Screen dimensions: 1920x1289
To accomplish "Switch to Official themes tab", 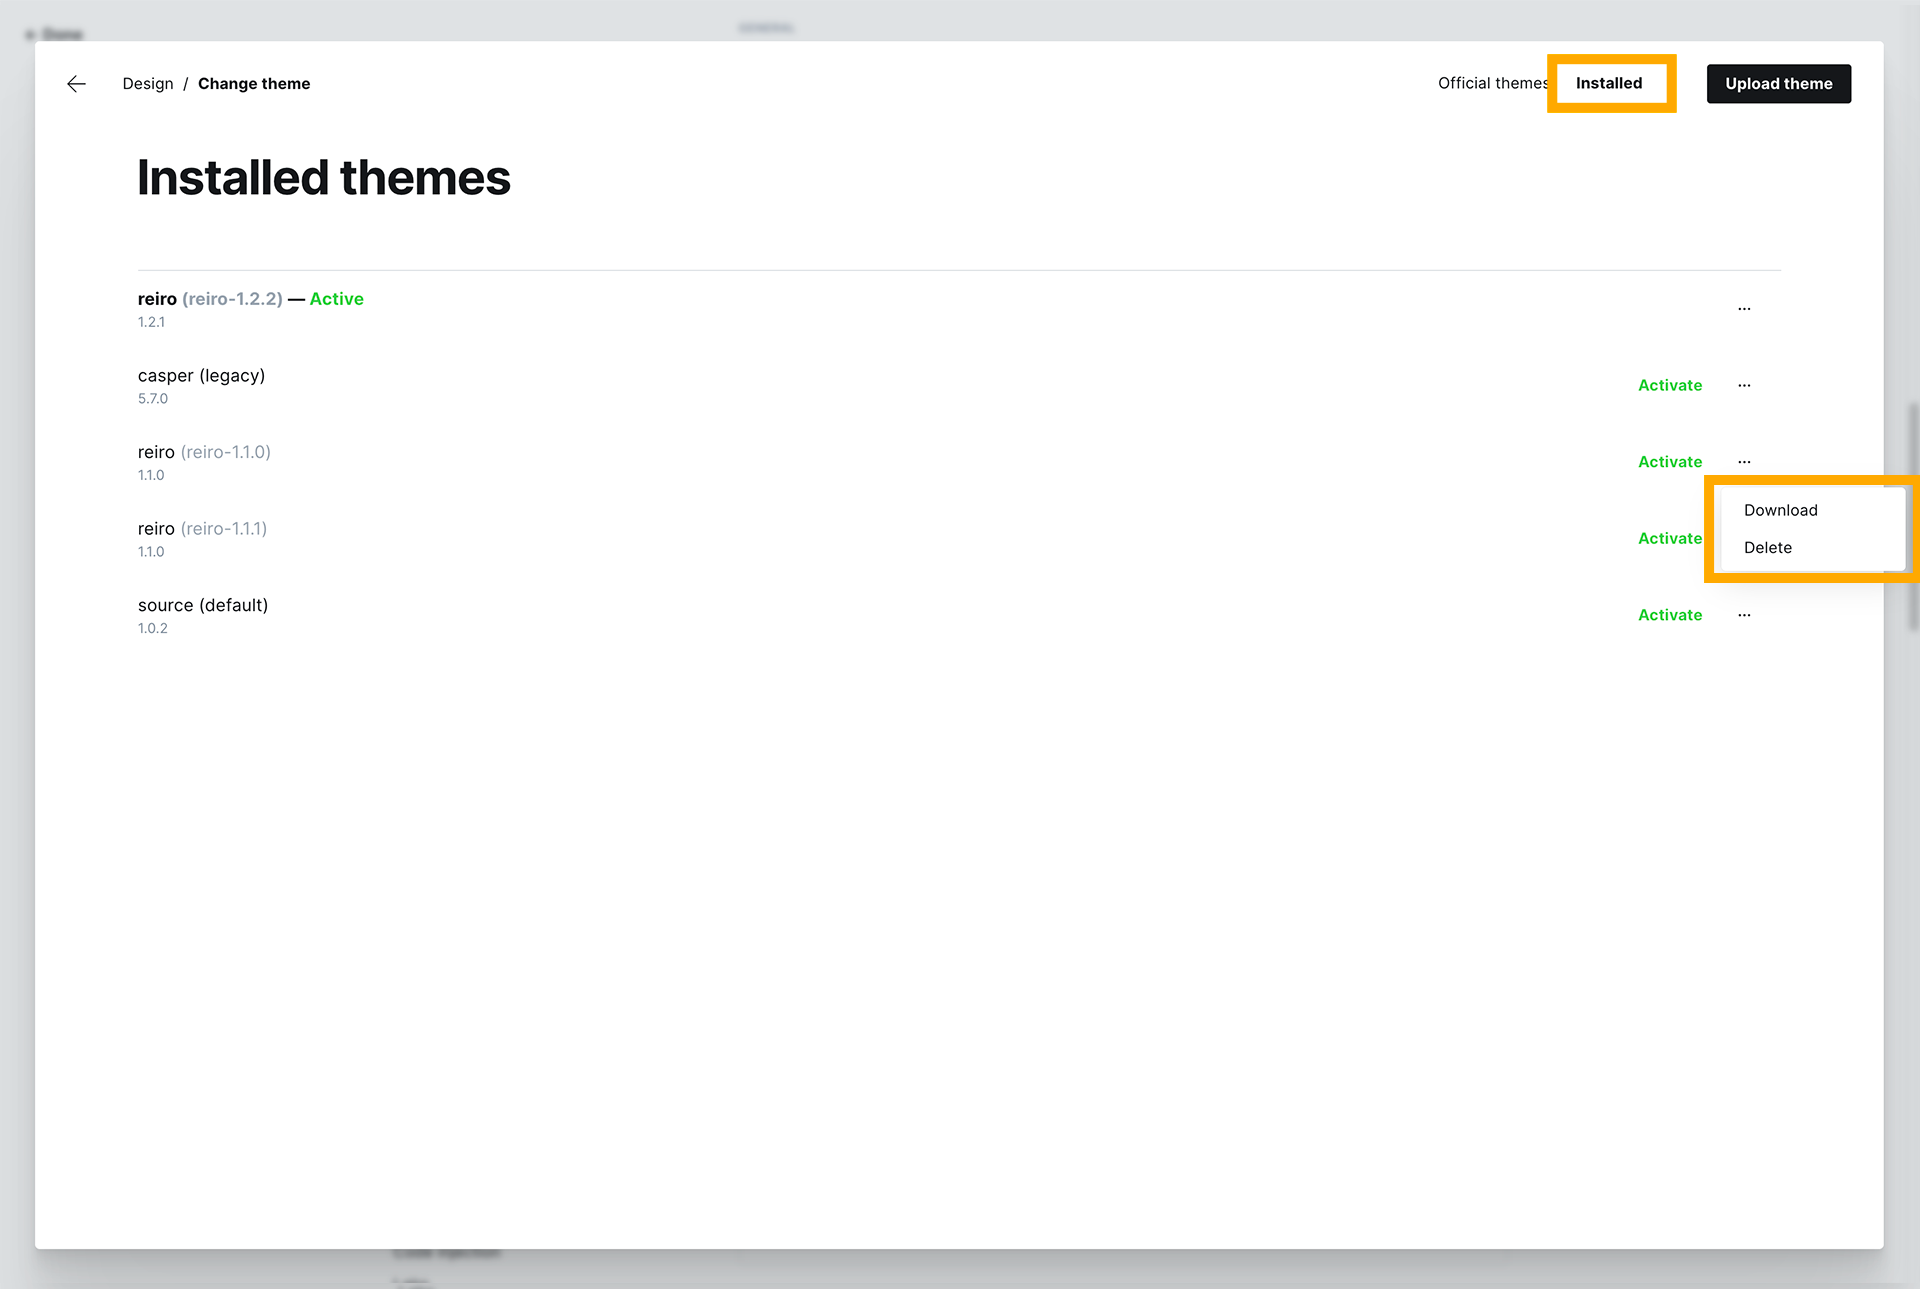I will [x=1491, y=84].
